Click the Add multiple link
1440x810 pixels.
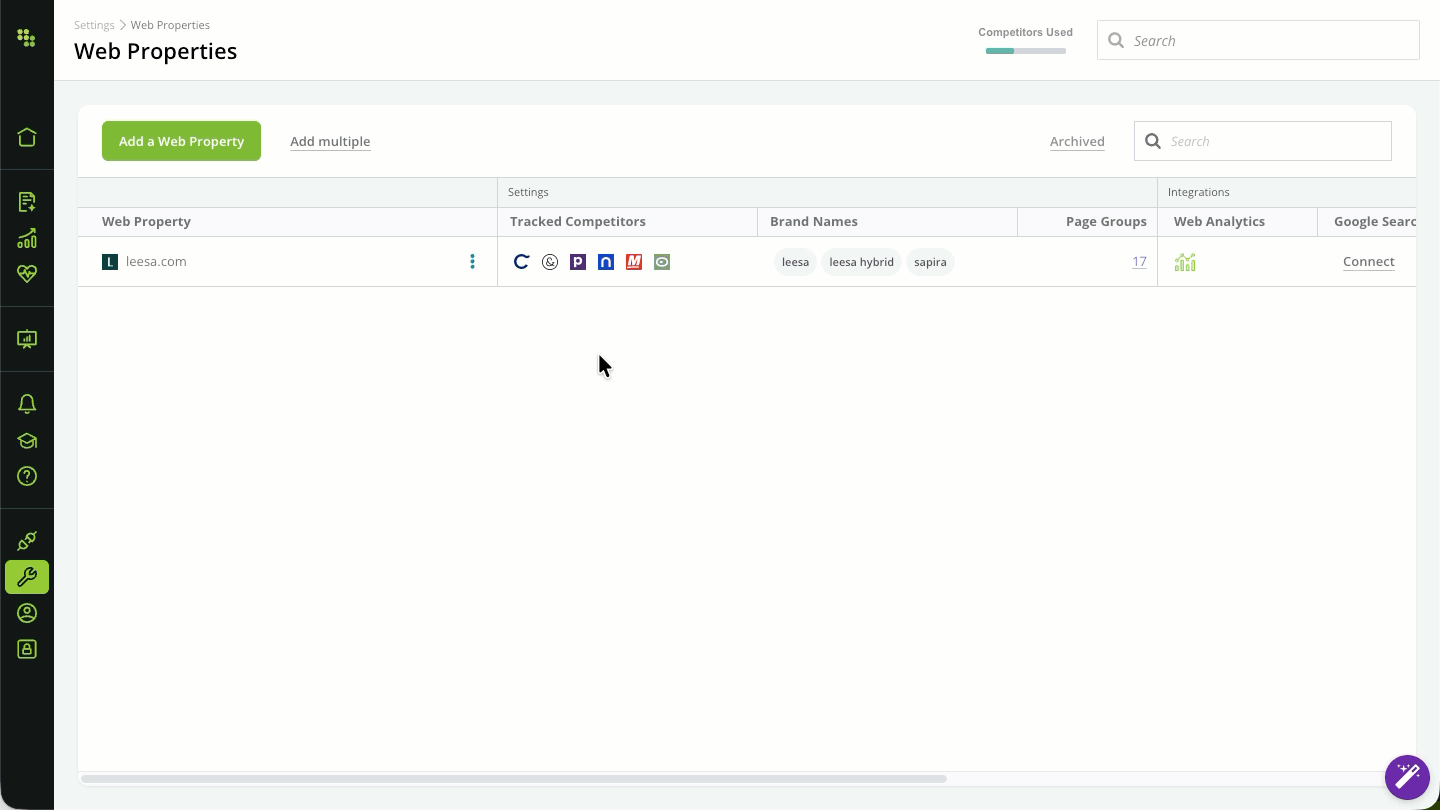(330, 141)
